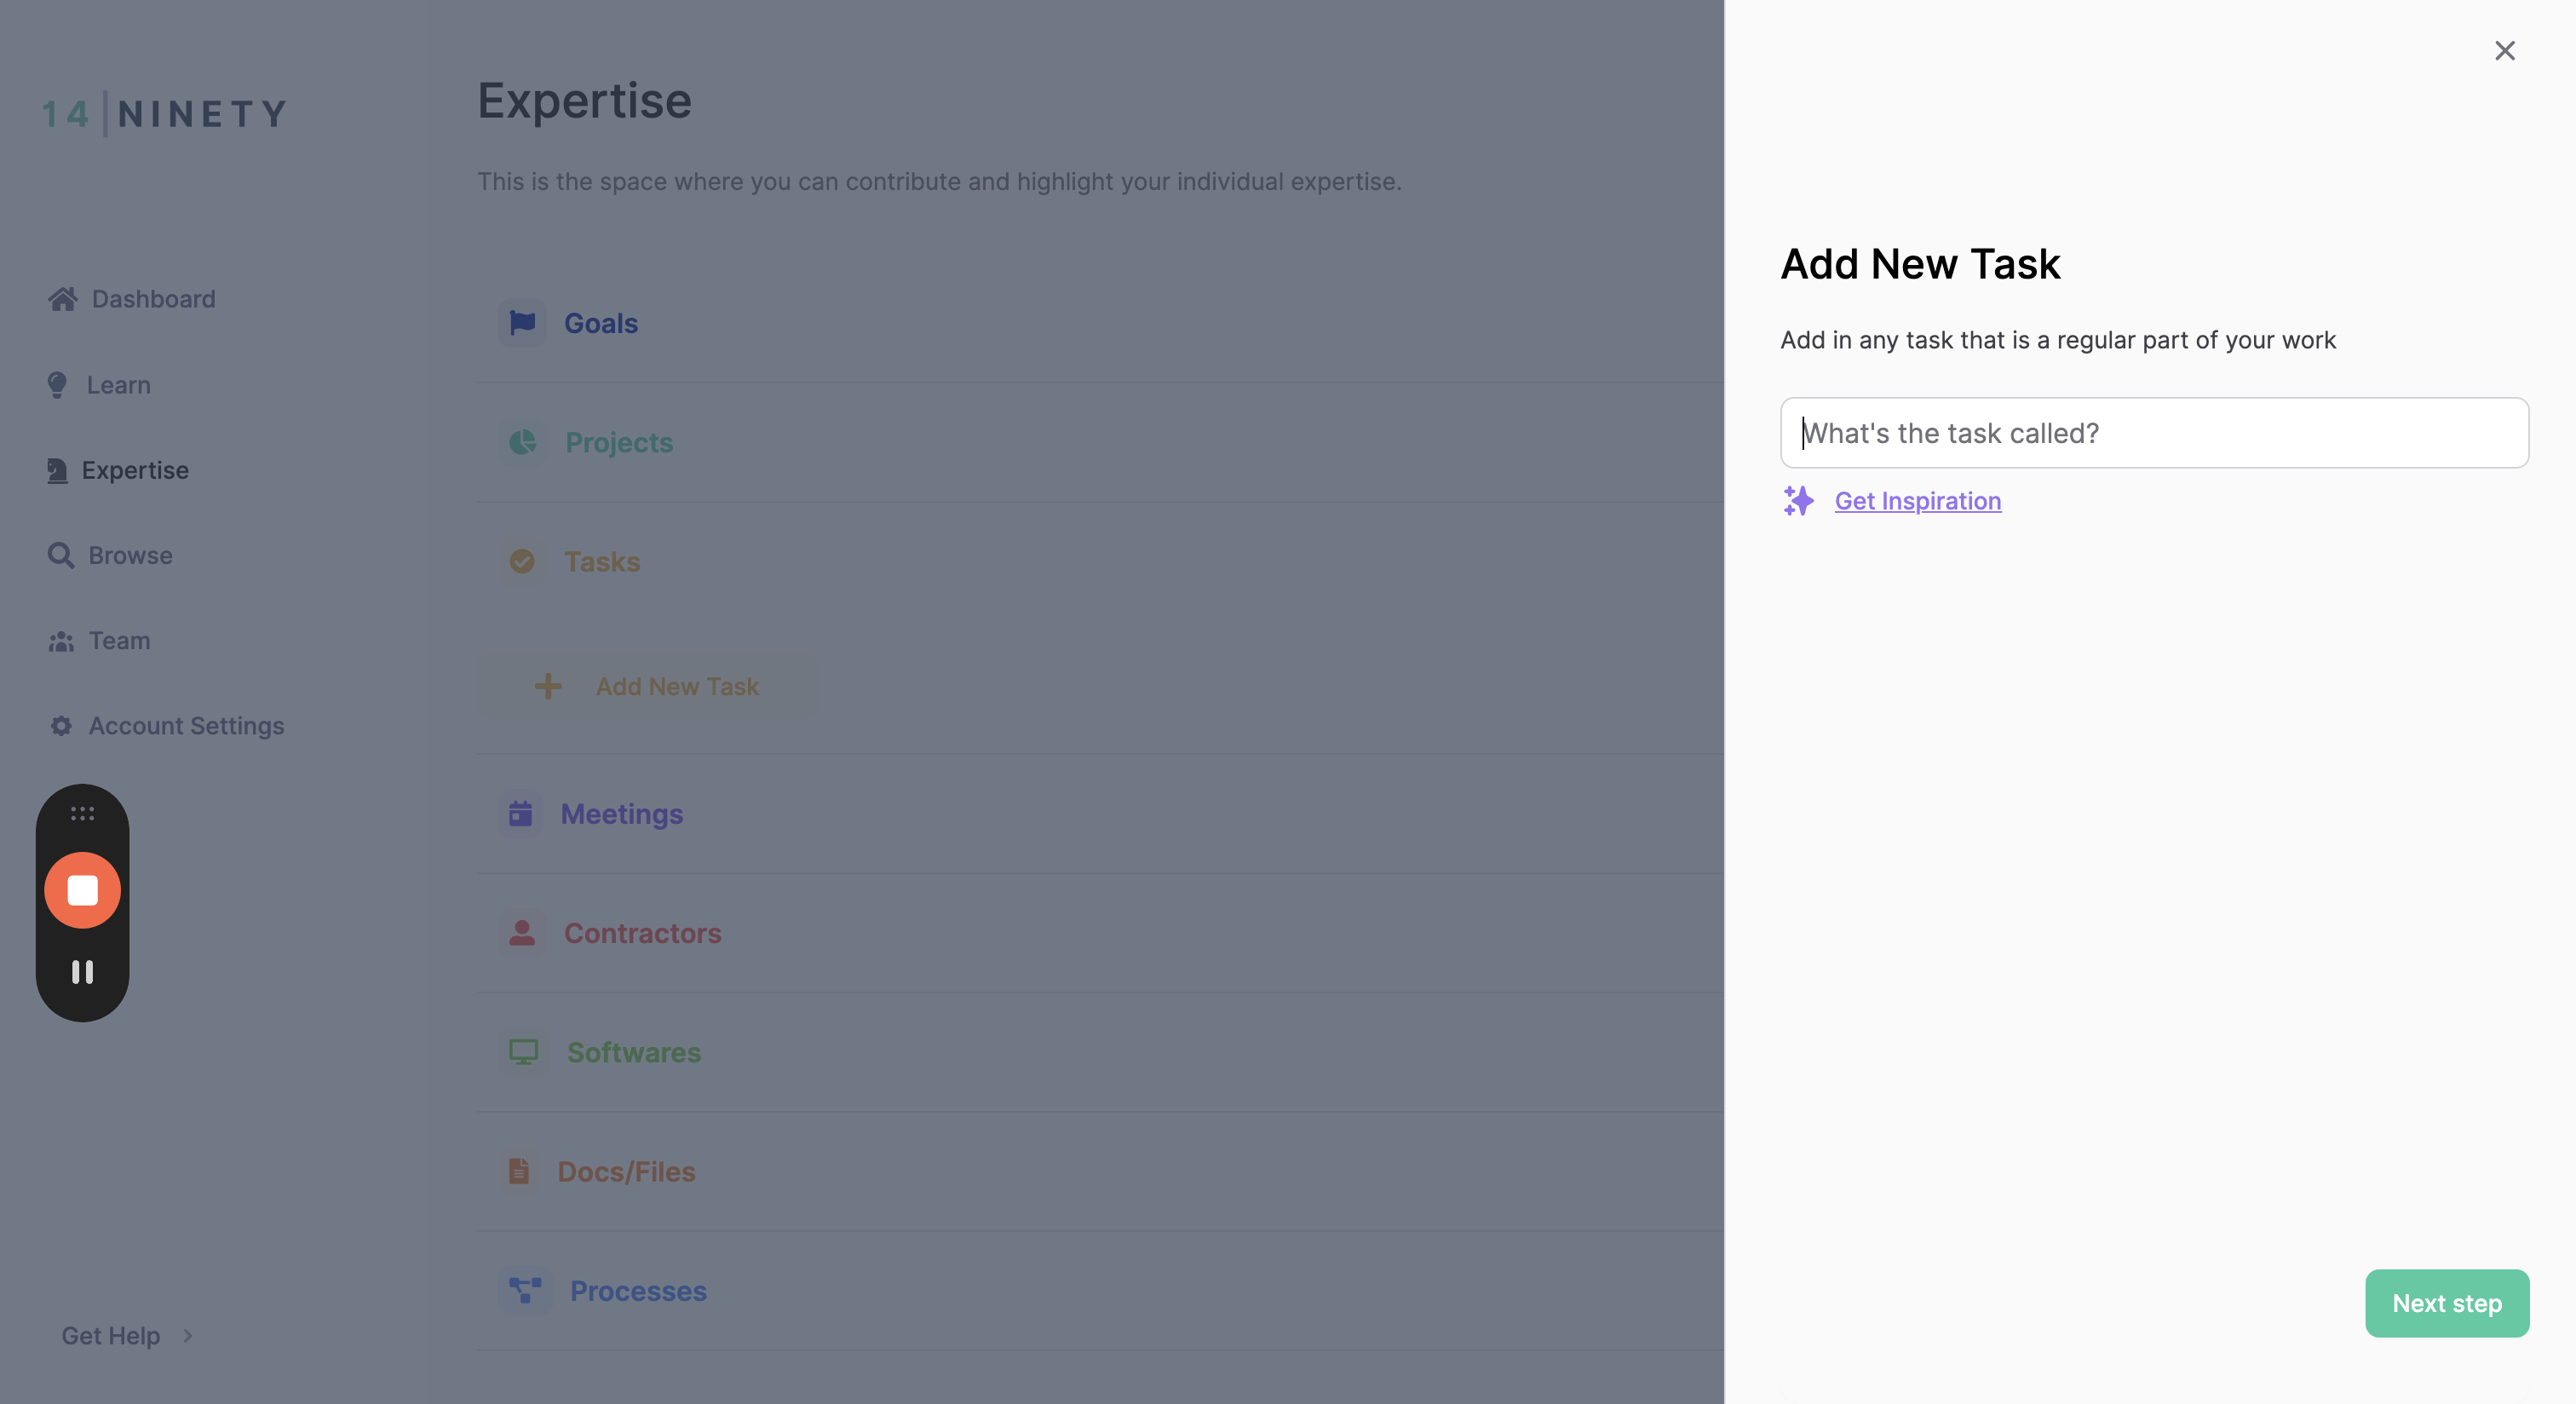Expand the Softwares section
Screen dimensions: 2576x1404
coord(633,1052)
